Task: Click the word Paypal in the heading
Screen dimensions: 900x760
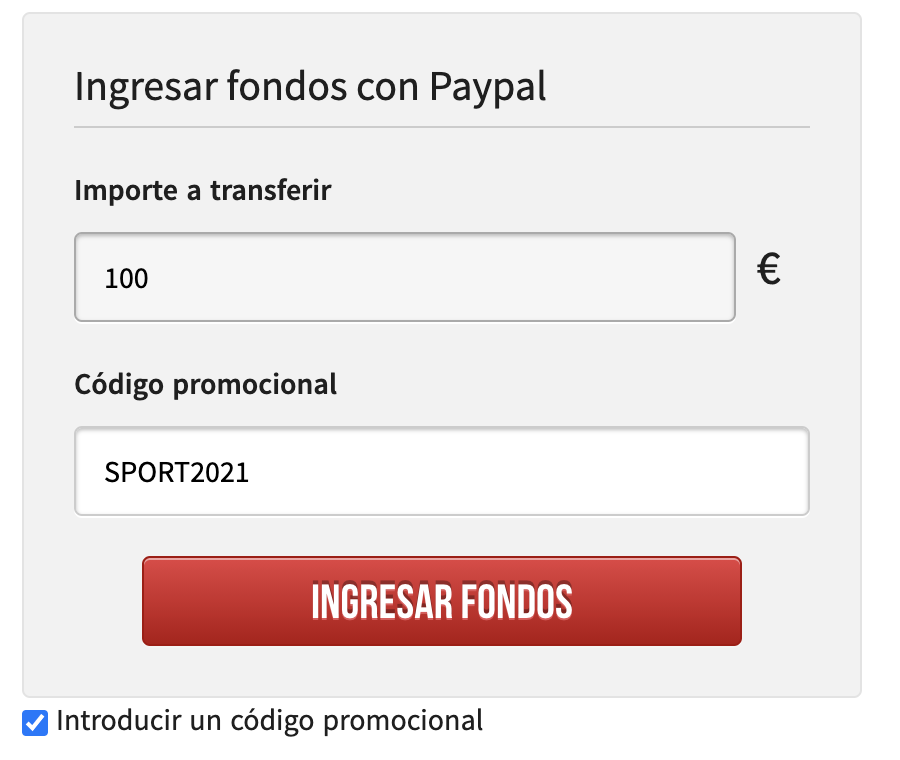Action: coord(487,88)
